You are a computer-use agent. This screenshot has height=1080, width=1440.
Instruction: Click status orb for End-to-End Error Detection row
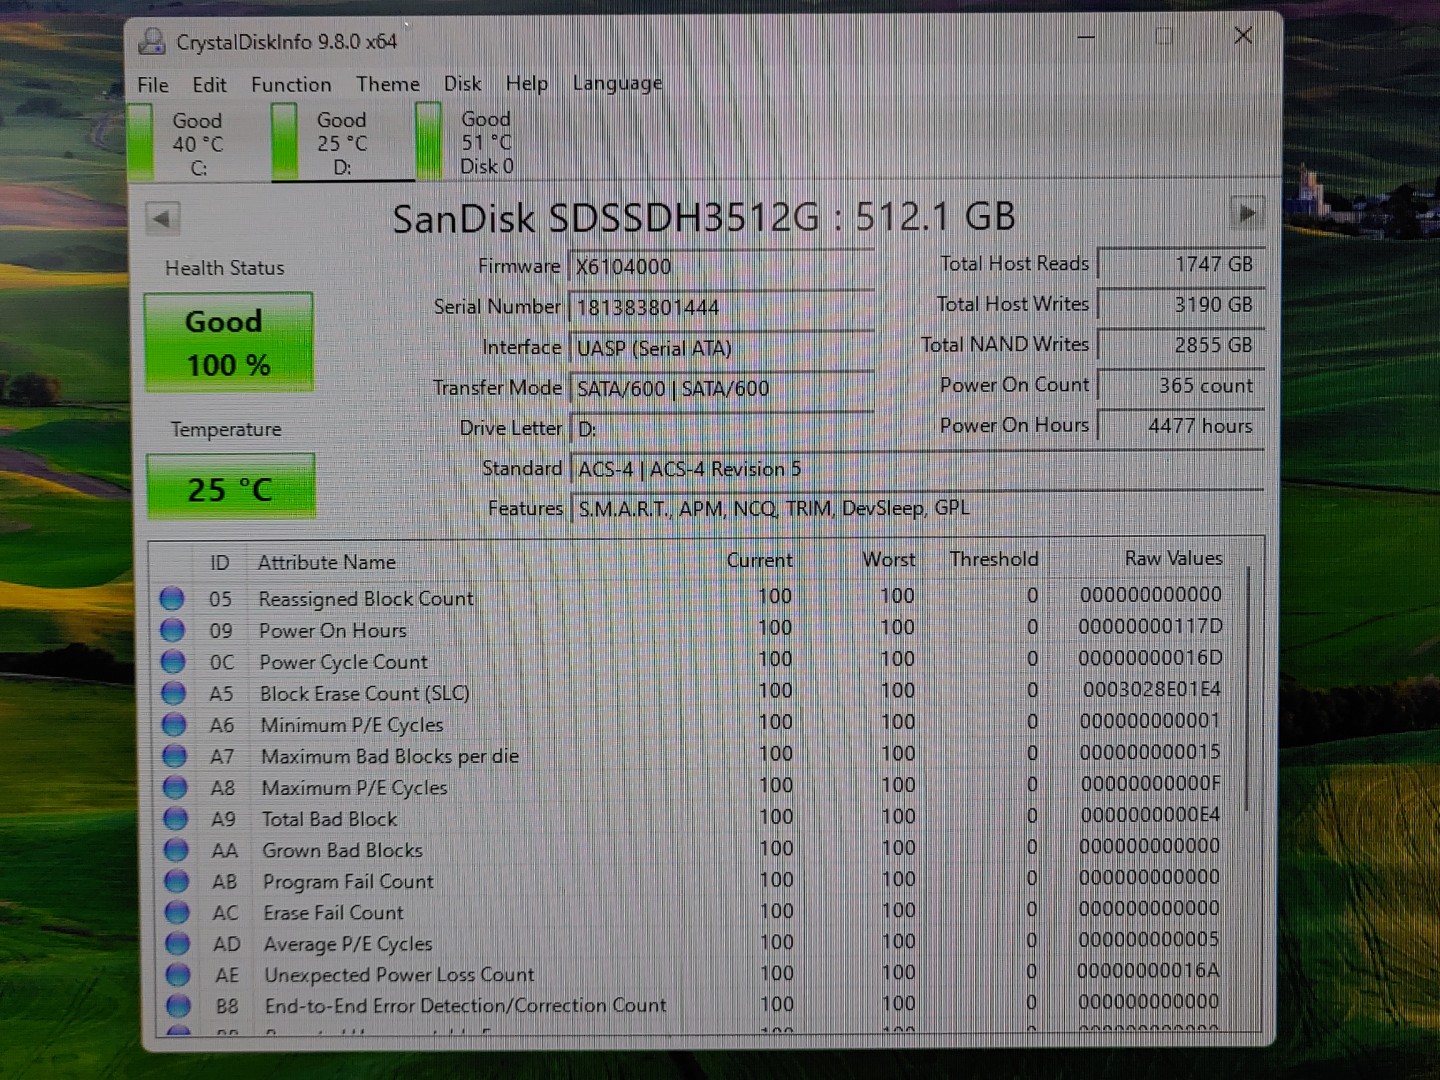coord(179,1005)
